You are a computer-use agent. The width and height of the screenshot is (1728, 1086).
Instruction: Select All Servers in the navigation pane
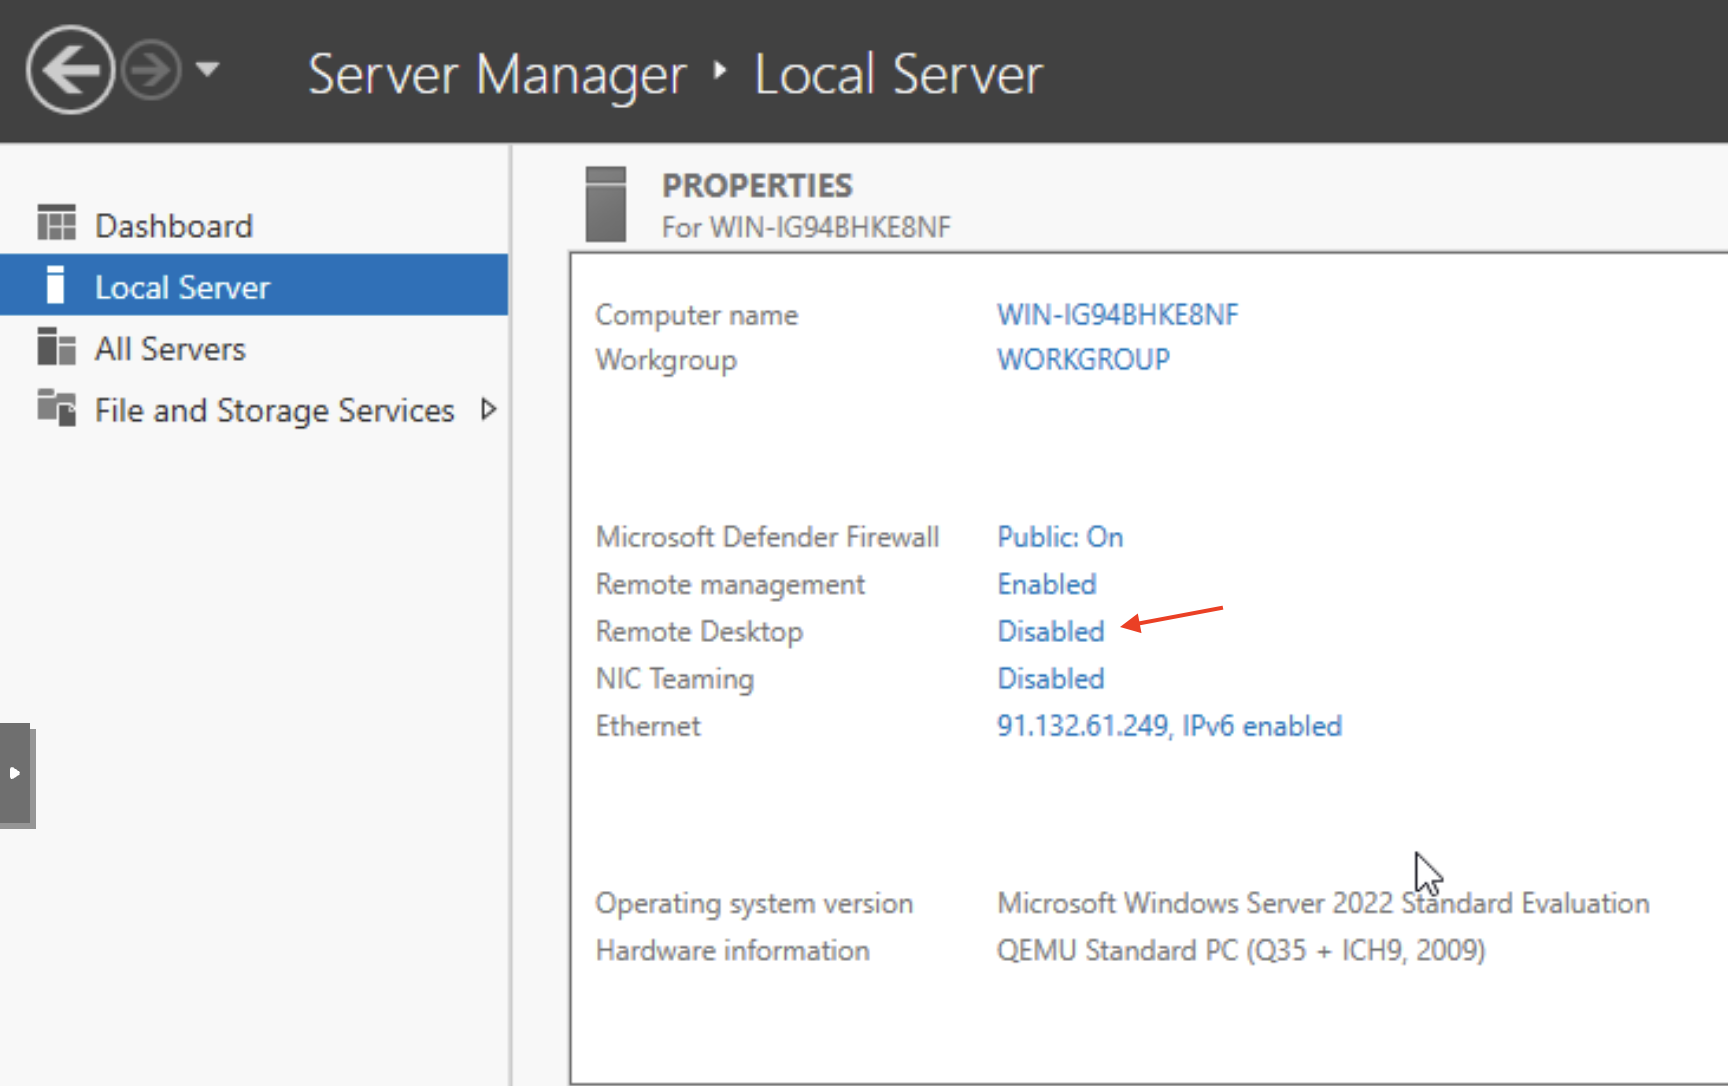170,349
